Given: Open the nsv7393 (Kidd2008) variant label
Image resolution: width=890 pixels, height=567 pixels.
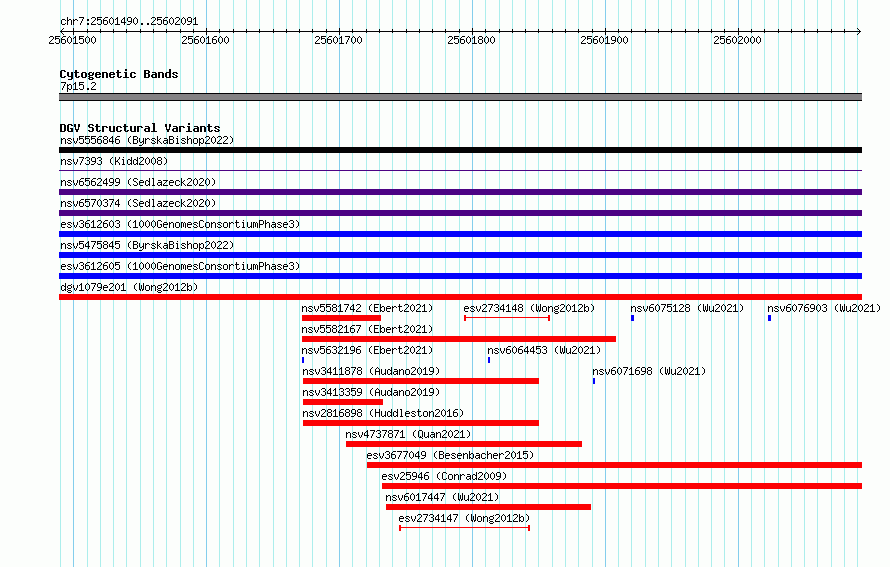Looking at the screenshot, I should pyautogui.click(x=114, y=161).
